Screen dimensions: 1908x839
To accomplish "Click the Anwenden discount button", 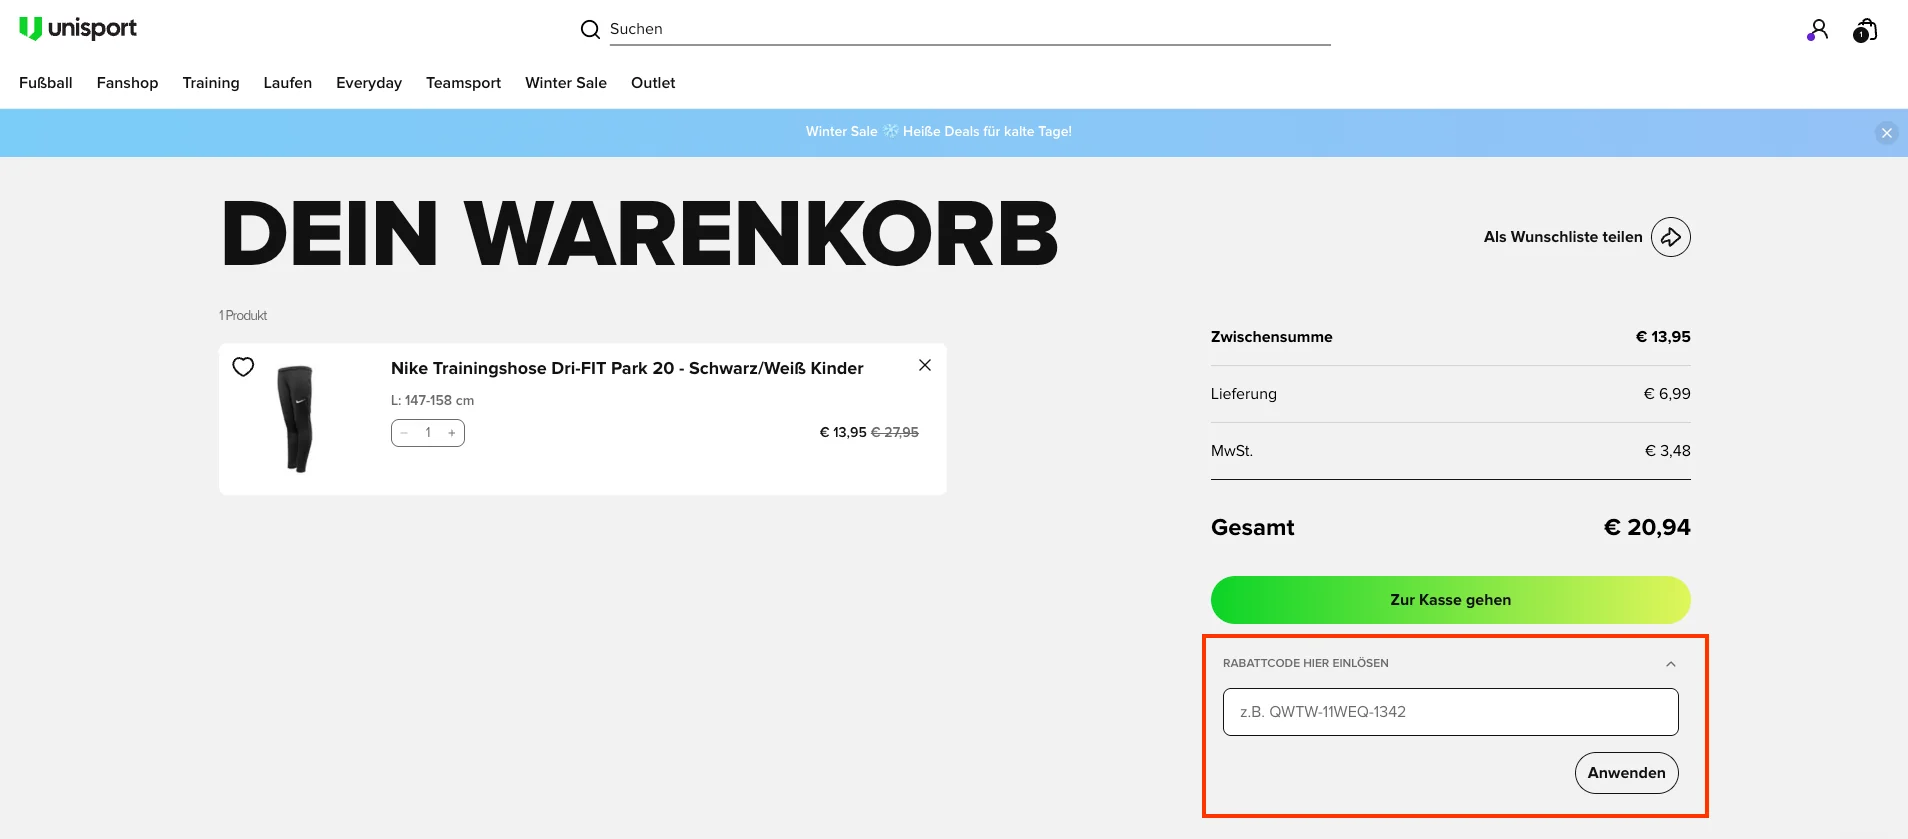I will pos(1627,773).
